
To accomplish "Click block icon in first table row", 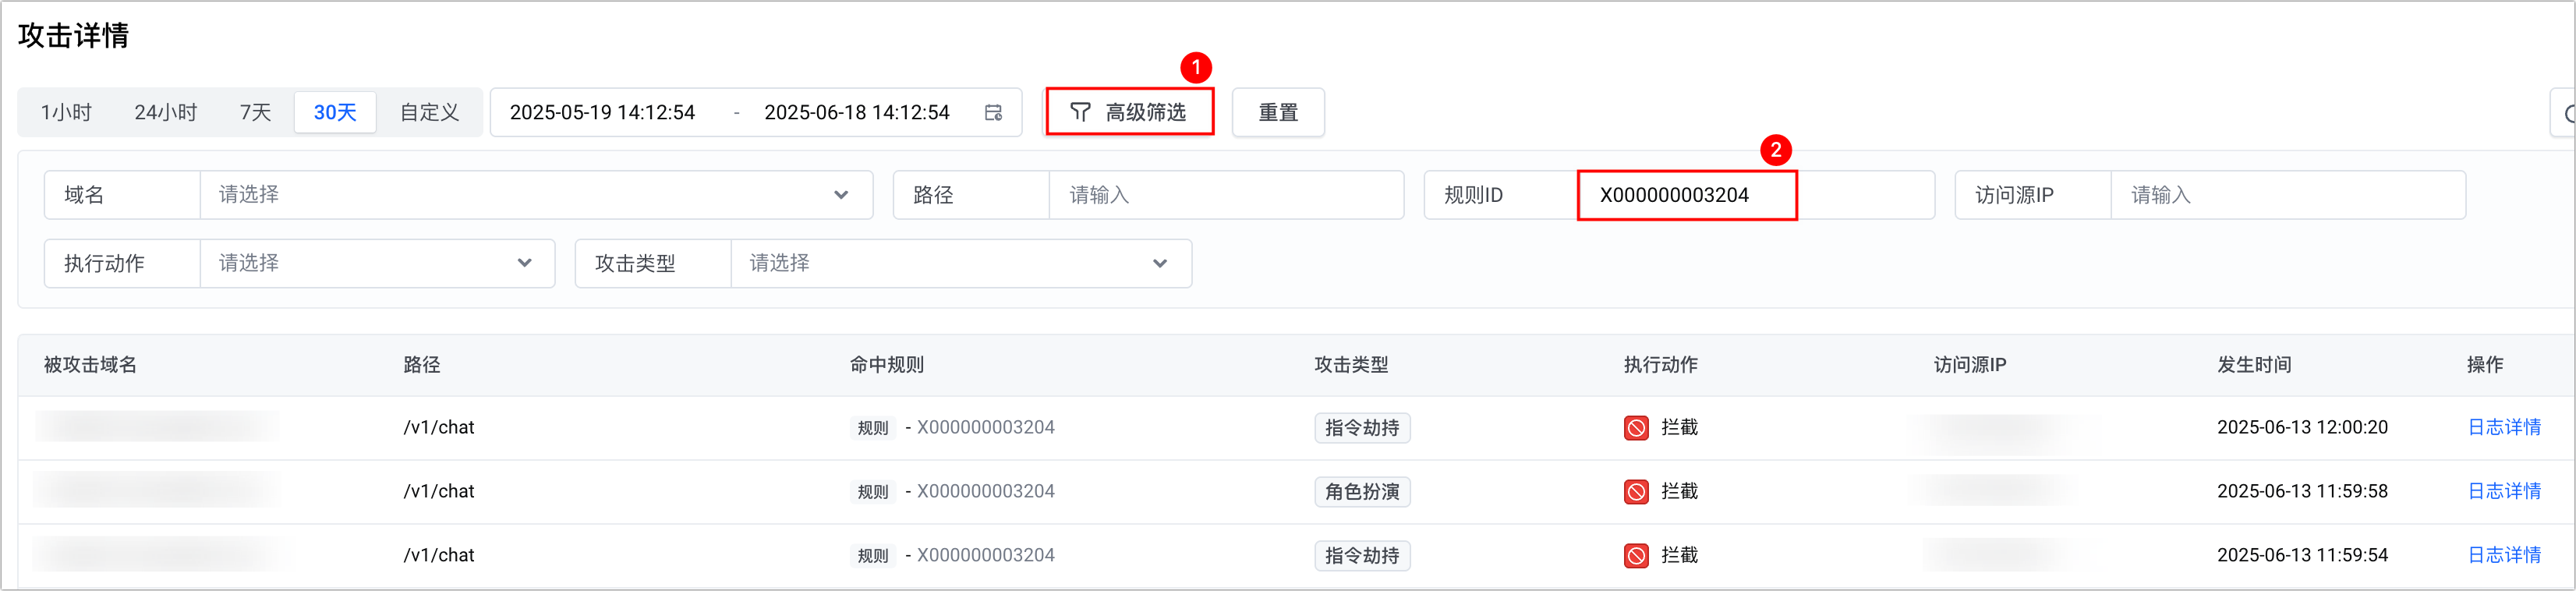I will [x=1636, y=428].
